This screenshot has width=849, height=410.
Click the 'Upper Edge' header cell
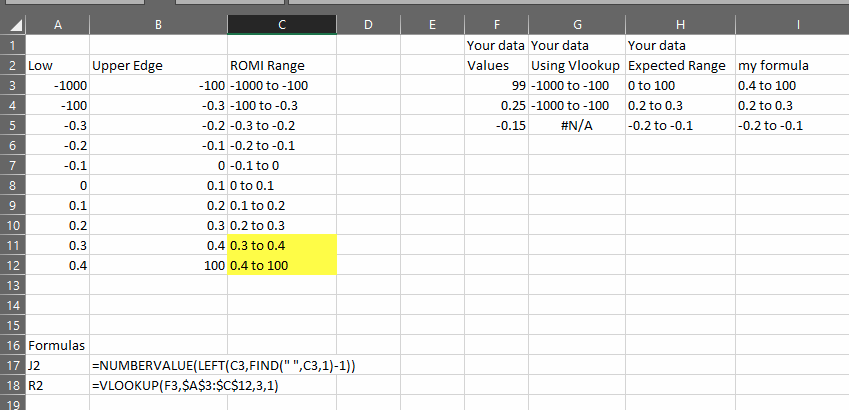tap(159, 66)
